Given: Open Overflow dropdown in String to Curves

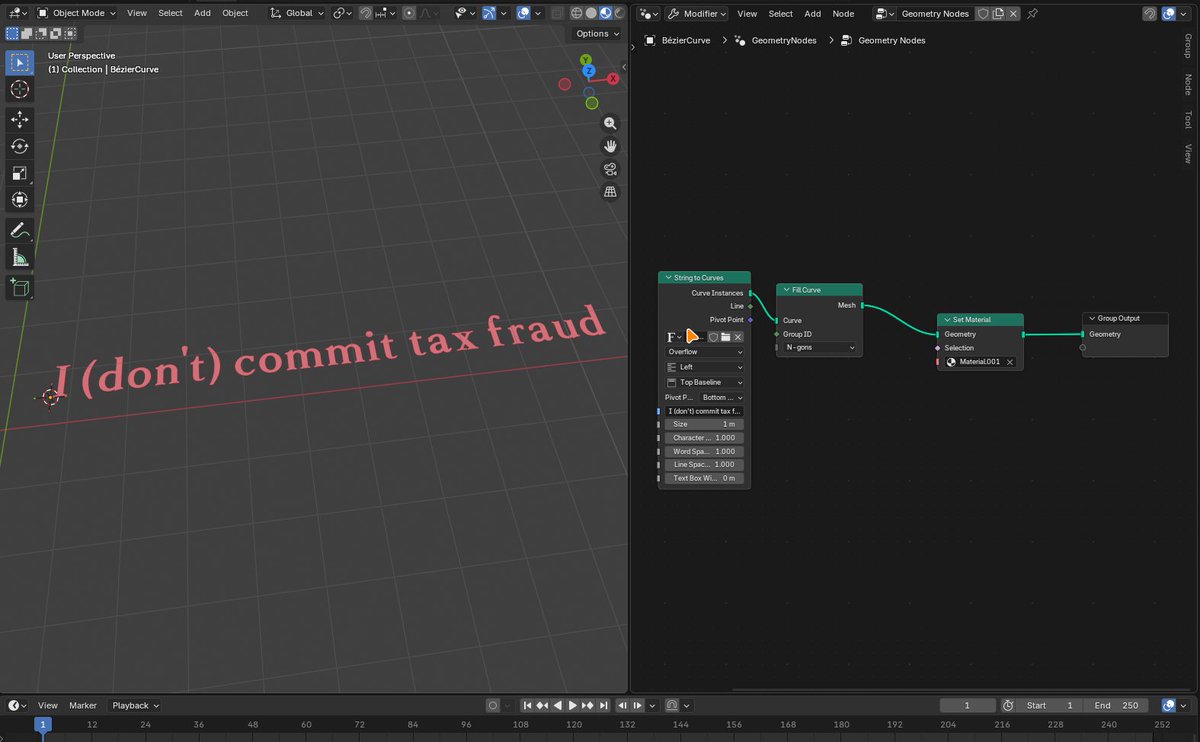Looking at the screenshot, I should click(x=705, y=352).
